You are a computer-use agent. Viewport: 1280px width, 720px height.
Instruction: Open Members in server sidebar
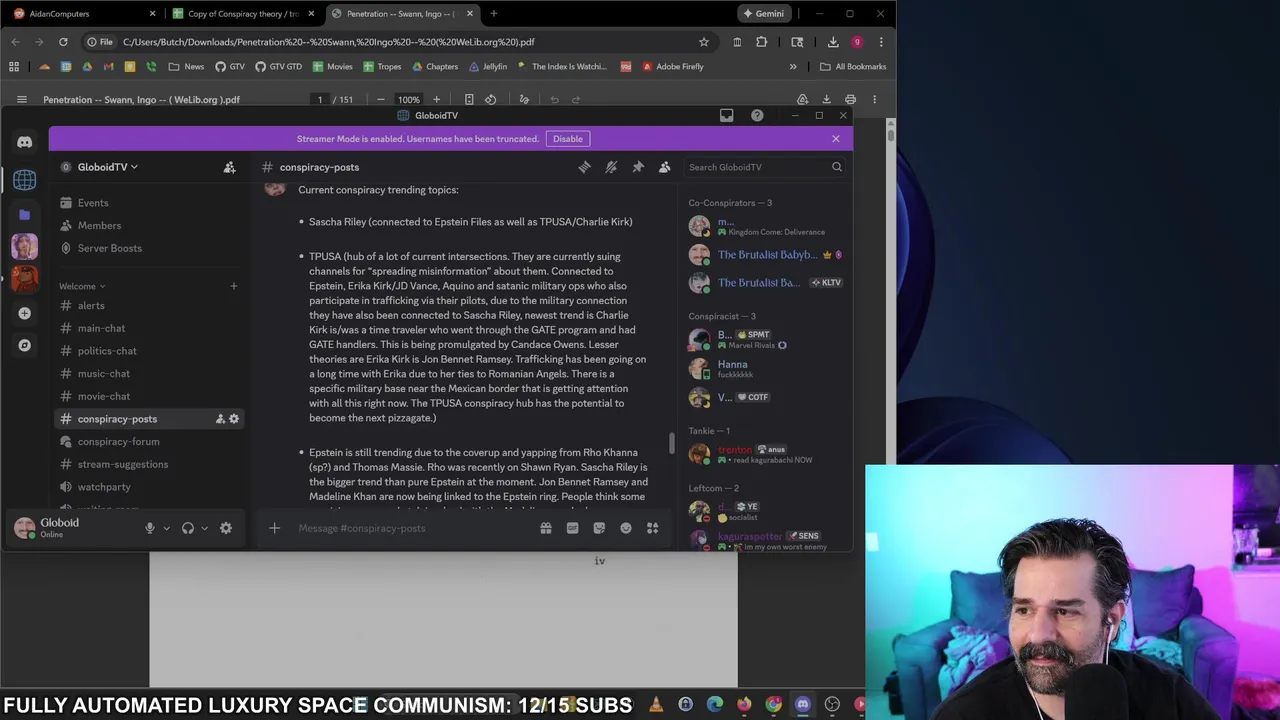(x=148, y=226)
